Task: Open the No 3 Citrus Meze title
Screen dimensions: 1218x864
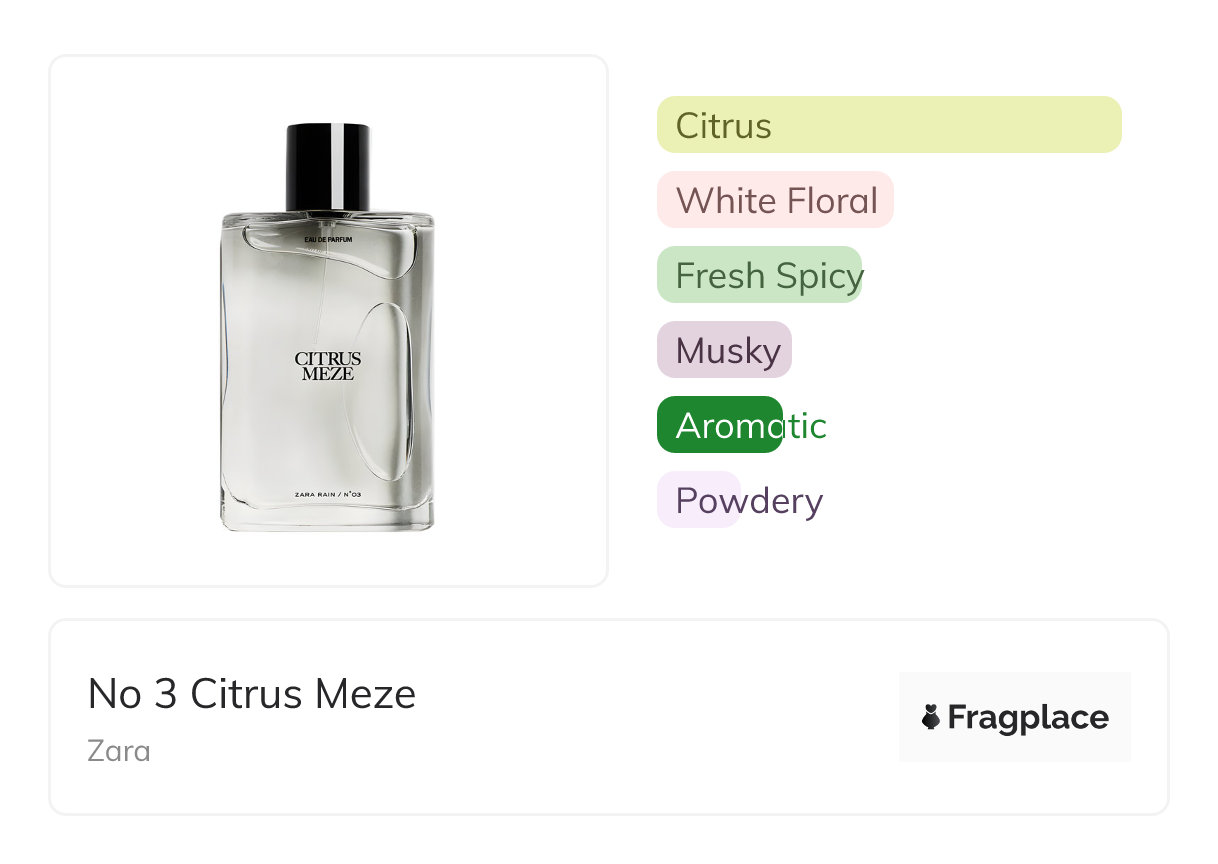Action: [x=251, y=694]
